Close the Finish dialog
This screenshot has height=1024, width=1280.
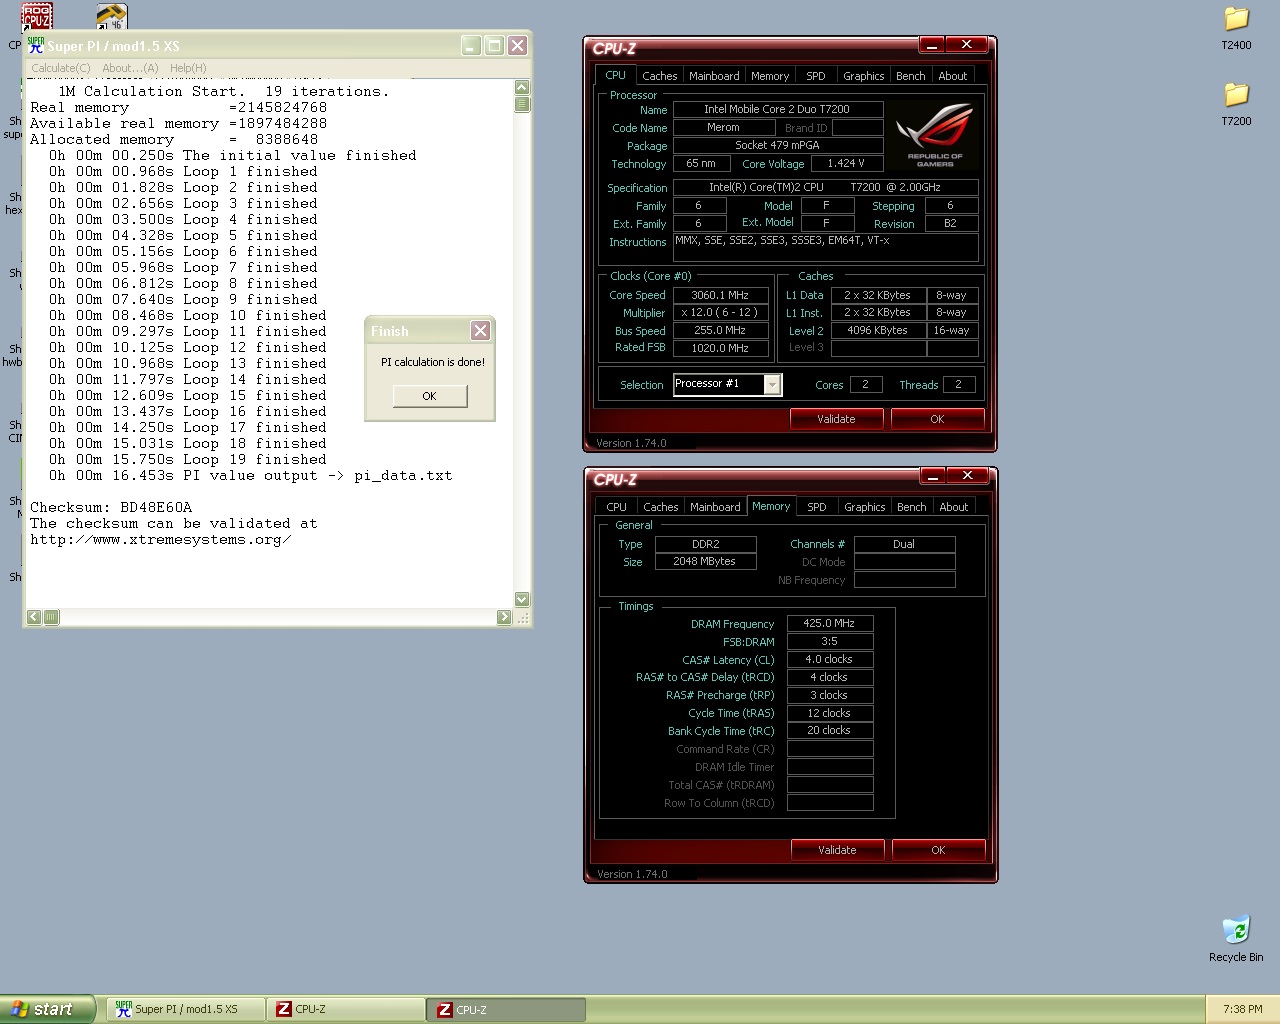480,331
